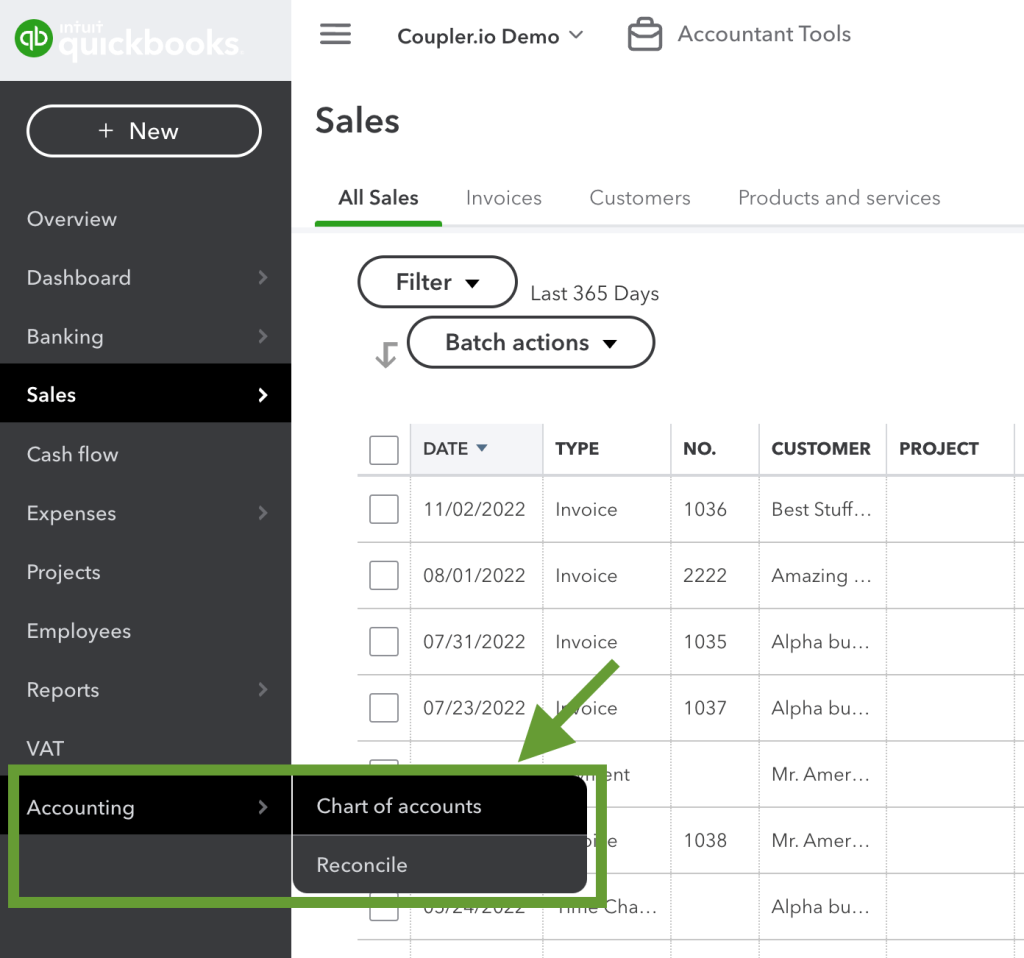Expand the Reports sidebar chevron

tap(263, 690)
